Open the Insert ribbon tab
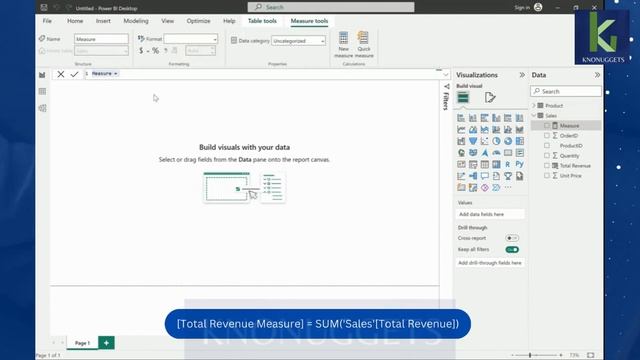 (x=103, y=21)
